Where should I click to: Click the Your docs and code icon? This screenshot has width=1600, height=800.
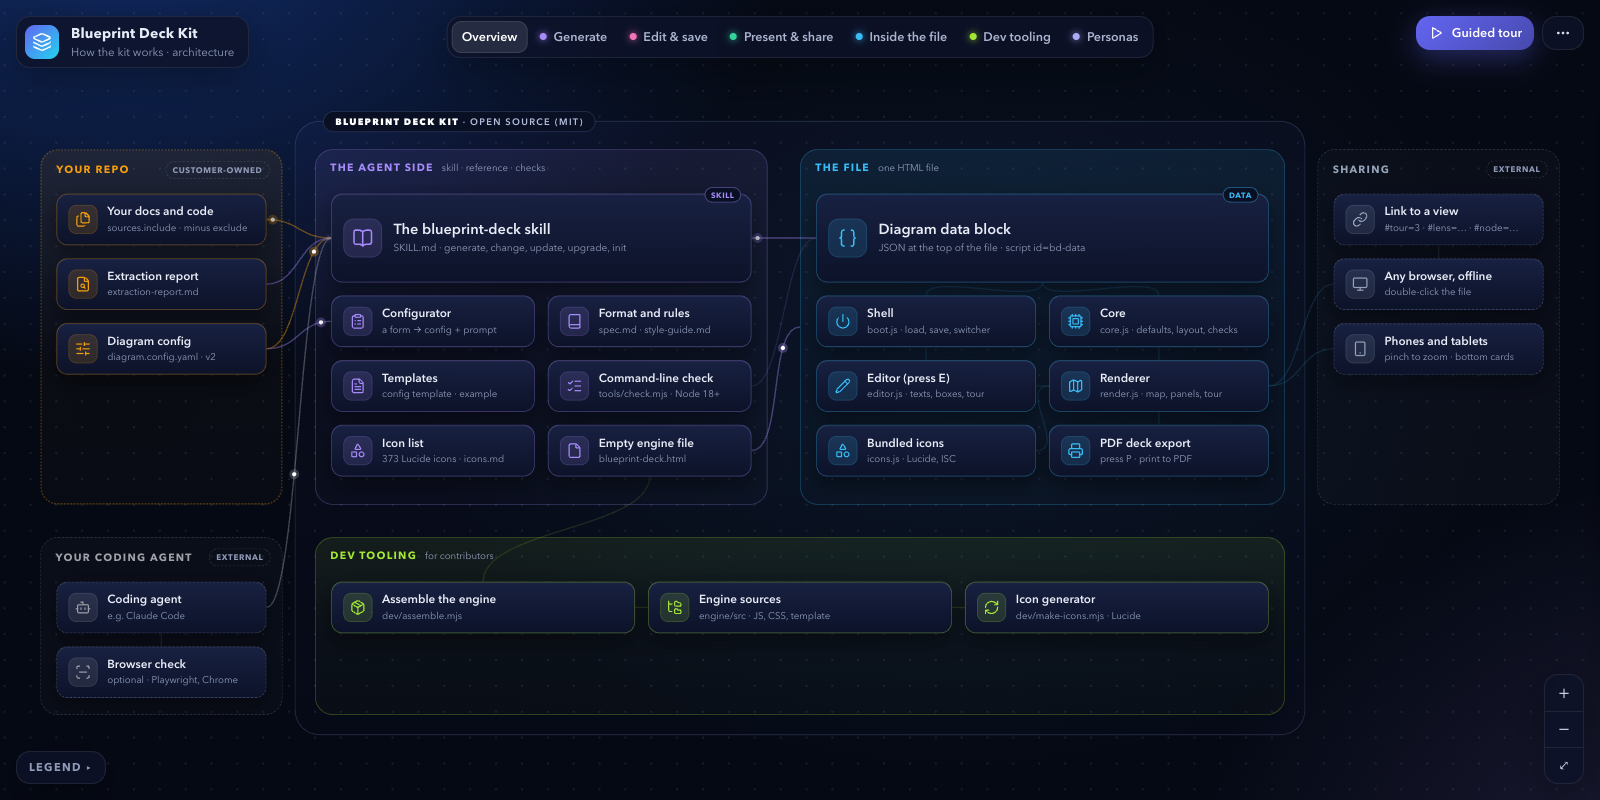pyautogui.click(x=83, y=219)
